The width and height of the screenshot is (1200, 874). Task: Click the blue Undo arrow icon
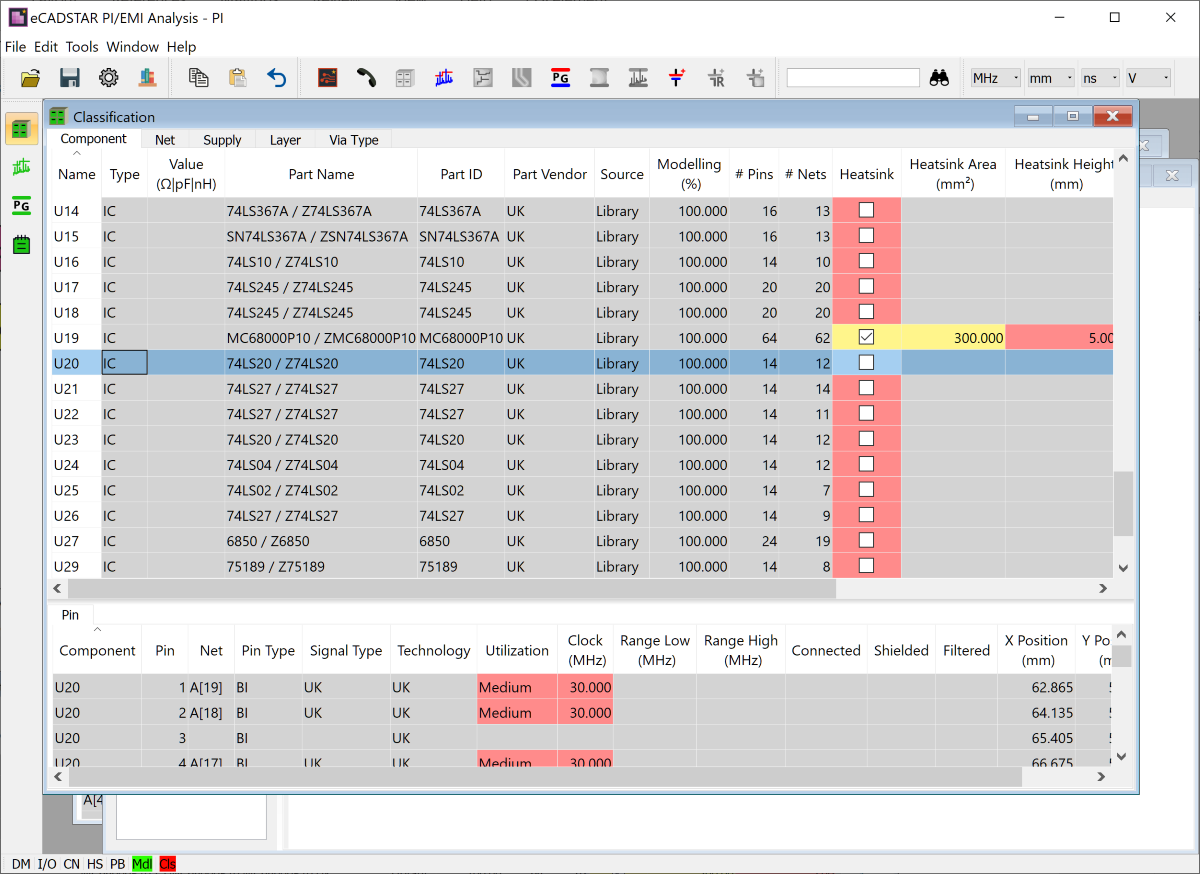[x=277, y=78]
